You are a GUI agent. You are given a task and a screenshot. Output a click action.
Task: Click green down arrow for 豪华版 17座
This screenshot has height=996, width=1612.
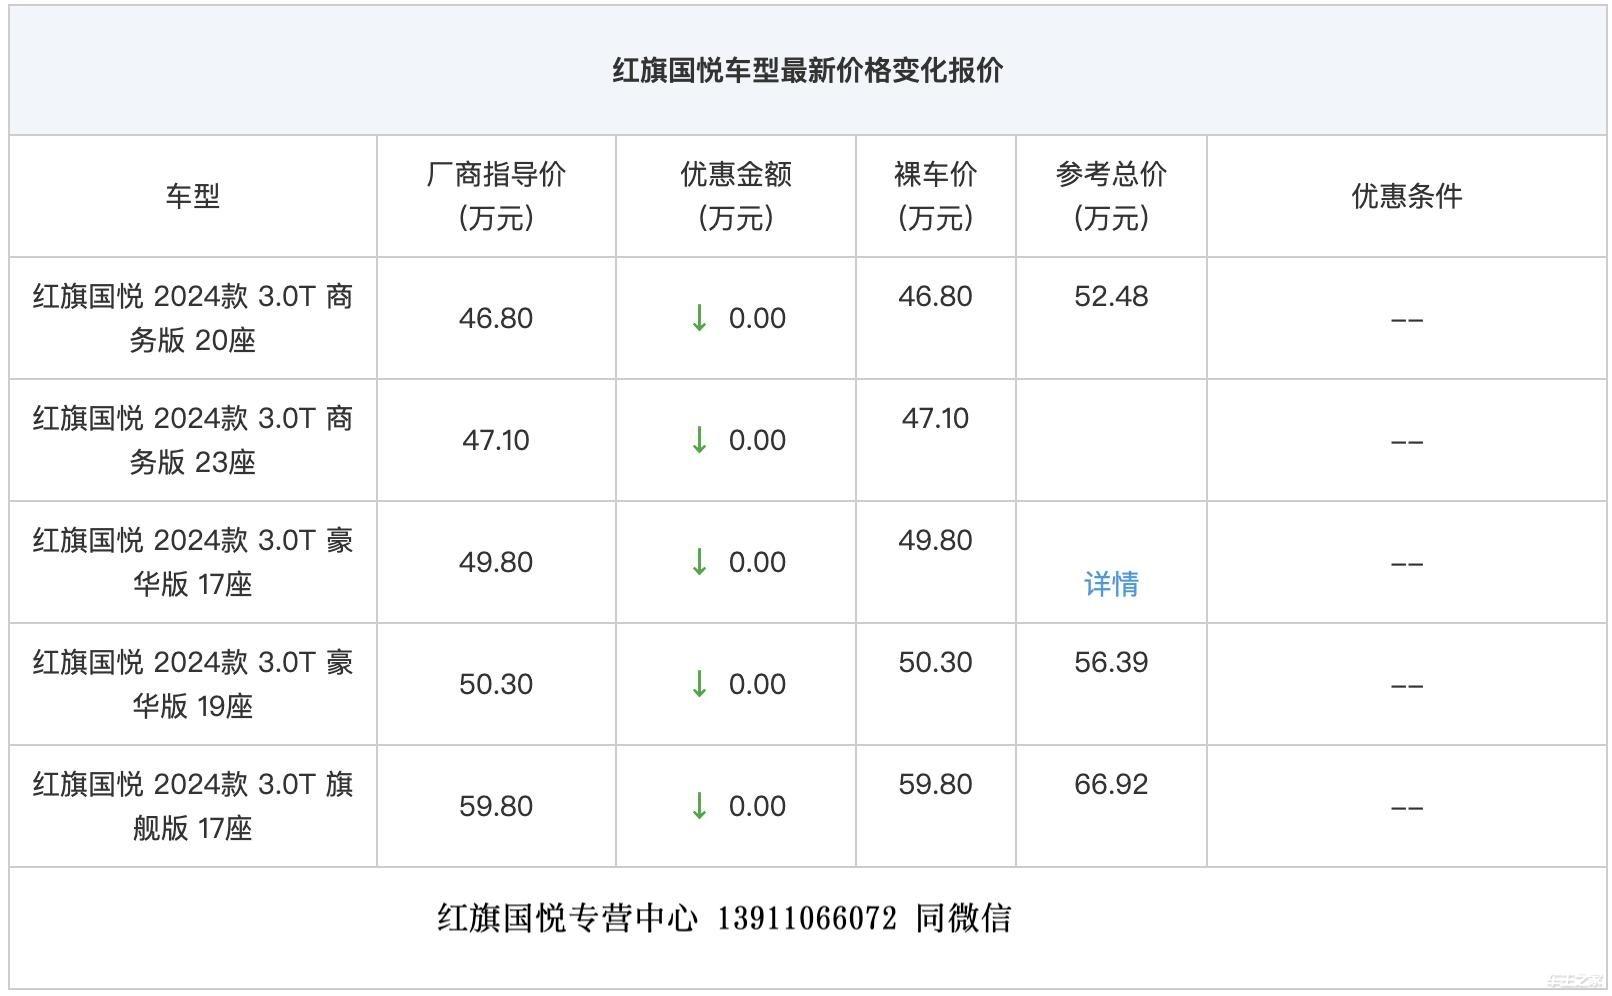(699, 562)
